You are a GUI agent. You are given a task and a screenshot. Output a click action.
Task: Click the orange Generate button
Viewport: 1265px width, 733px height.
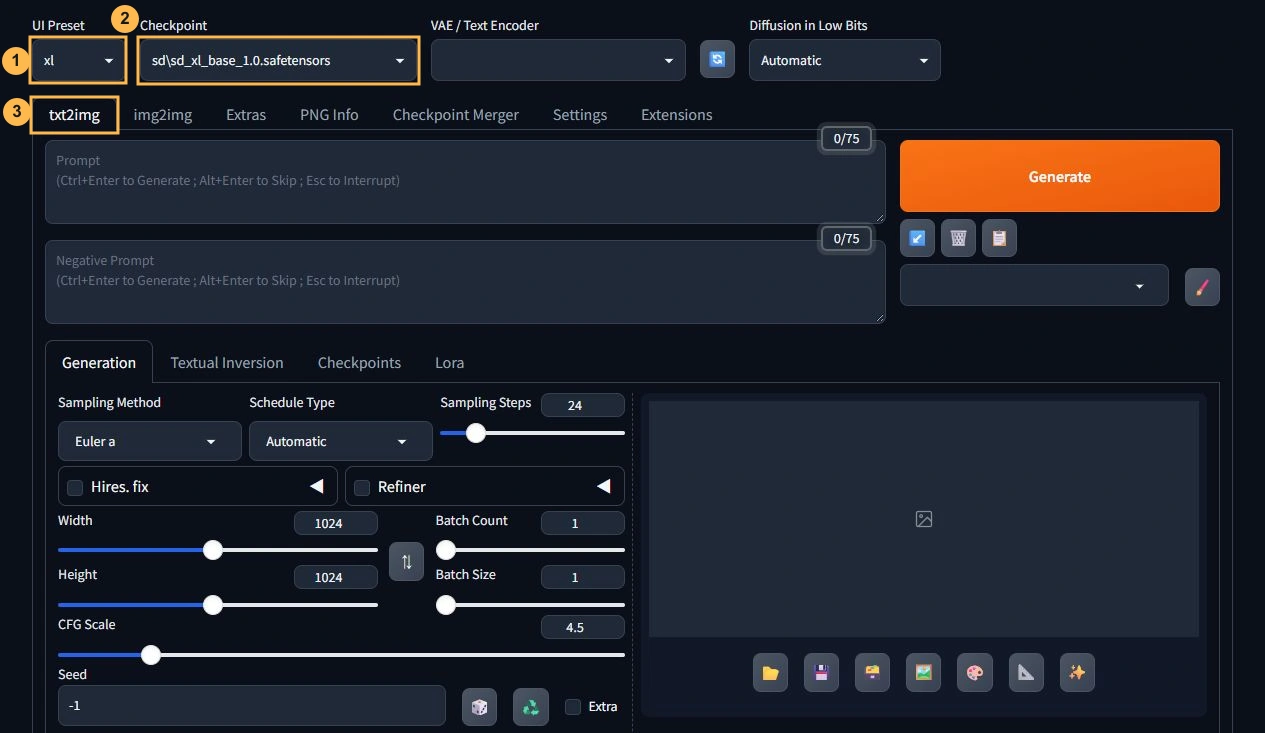tap(1060, 176)
